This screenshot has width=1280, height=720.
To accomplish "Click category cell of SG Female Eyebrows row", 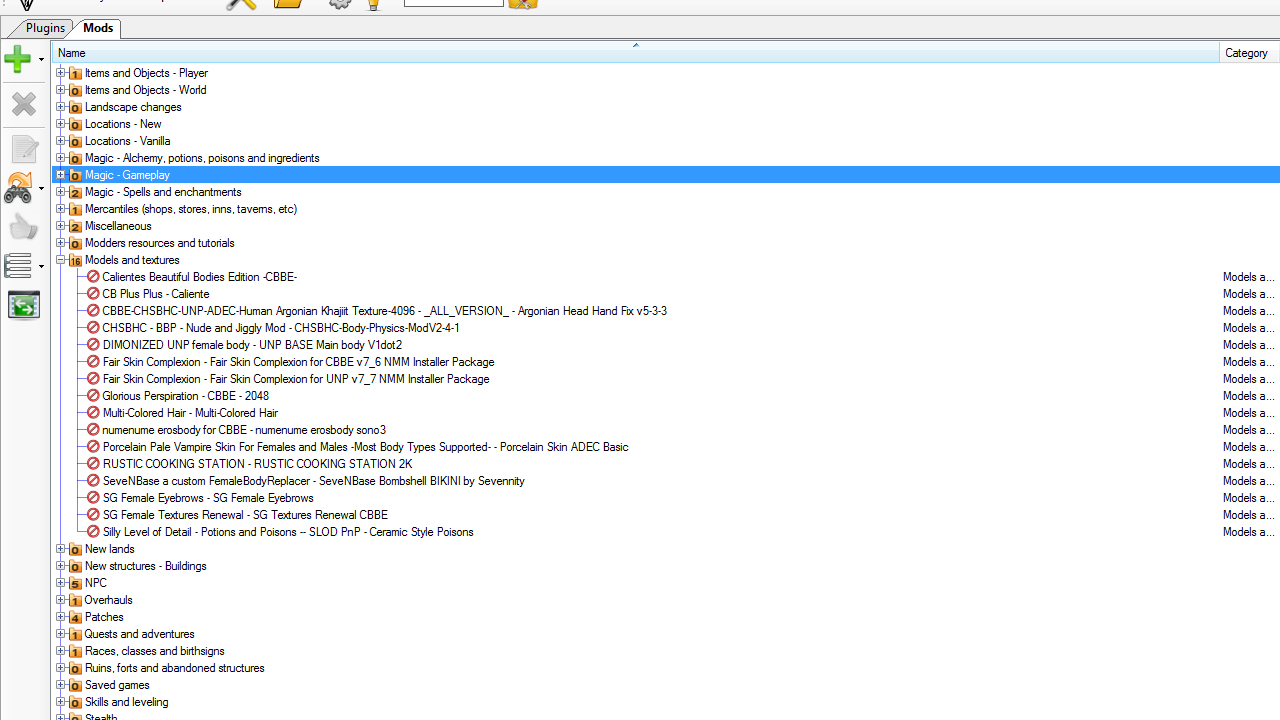I will (1249, 498).
